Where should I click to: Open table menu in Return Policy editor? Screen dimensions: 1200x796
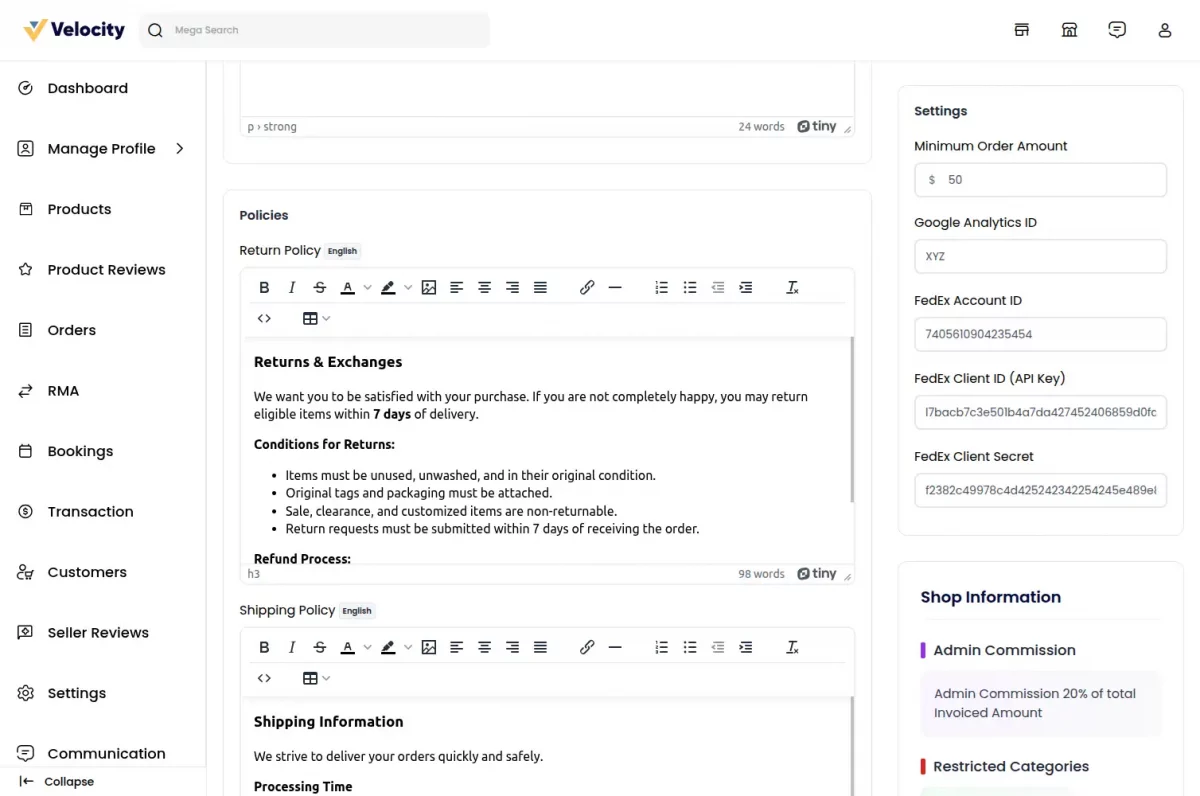tap(316, 318)
